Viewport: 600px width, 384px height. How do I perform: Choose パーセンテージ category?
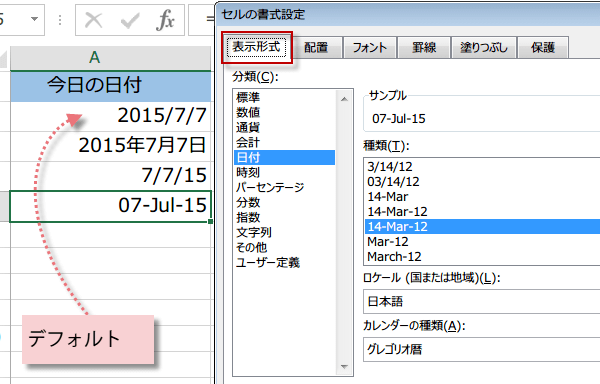click(x=284, y=187)
